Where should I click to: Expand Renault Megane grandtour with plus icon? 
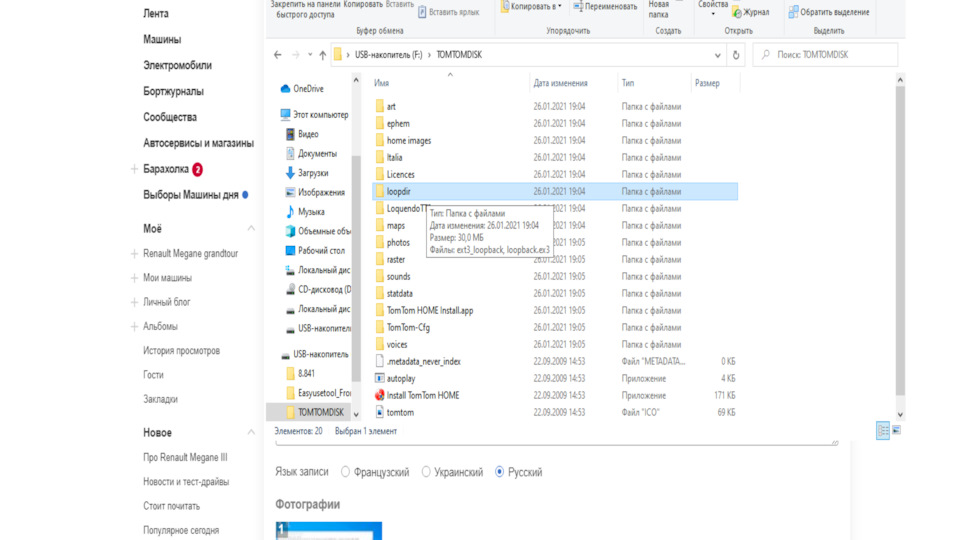pyautogui.click(x=134, y=253)
